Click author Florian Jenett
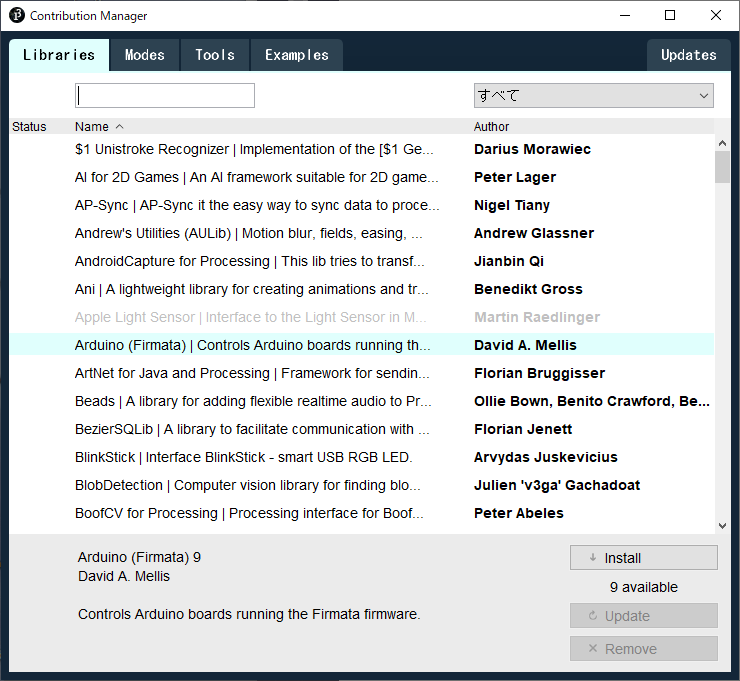The height and width of the screenshot is (681, 740). coord(523,429)
